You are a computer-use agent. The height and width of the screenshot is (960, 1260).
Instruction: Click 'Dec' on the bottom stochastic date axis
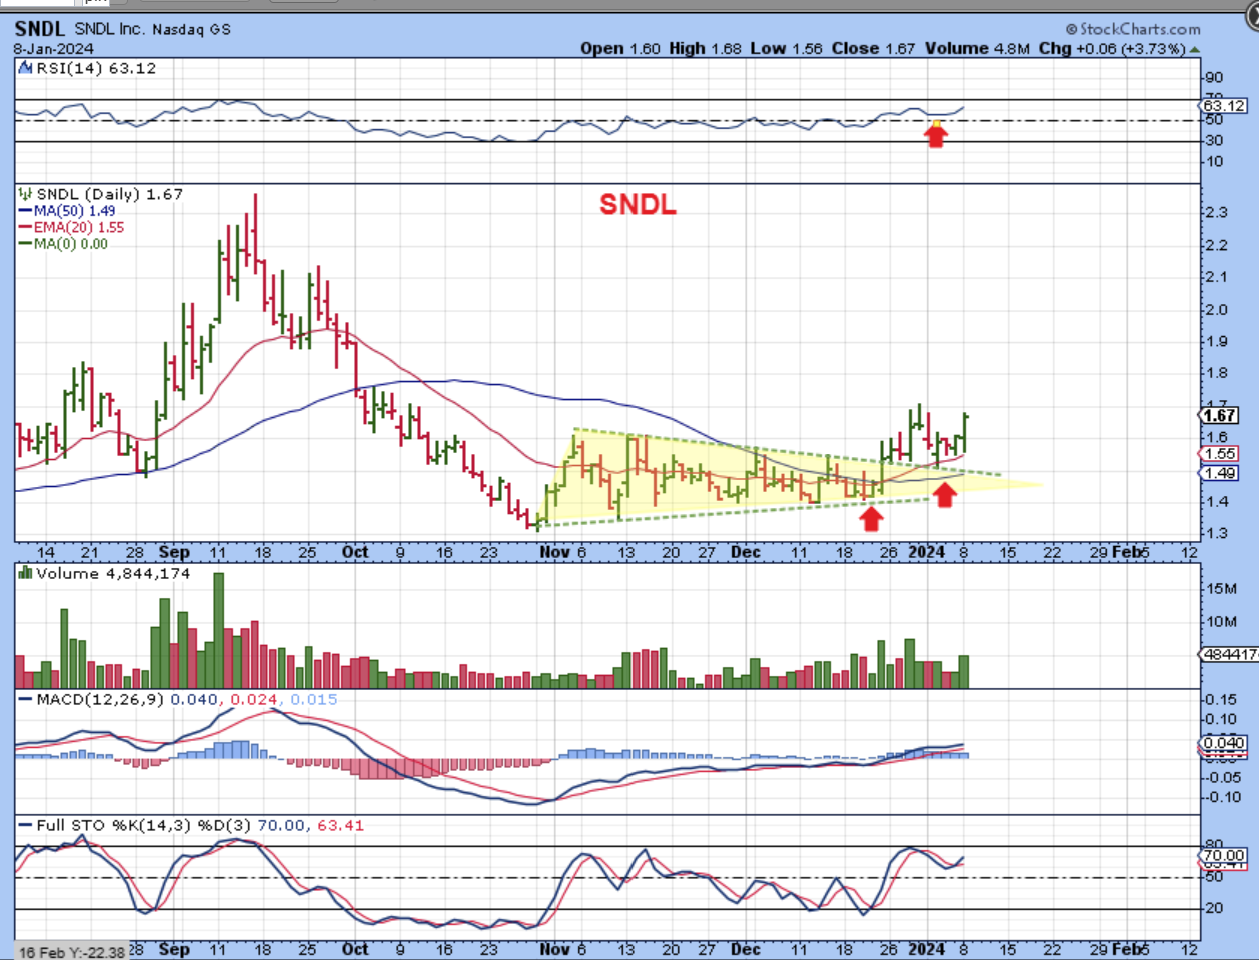[746, 949]
